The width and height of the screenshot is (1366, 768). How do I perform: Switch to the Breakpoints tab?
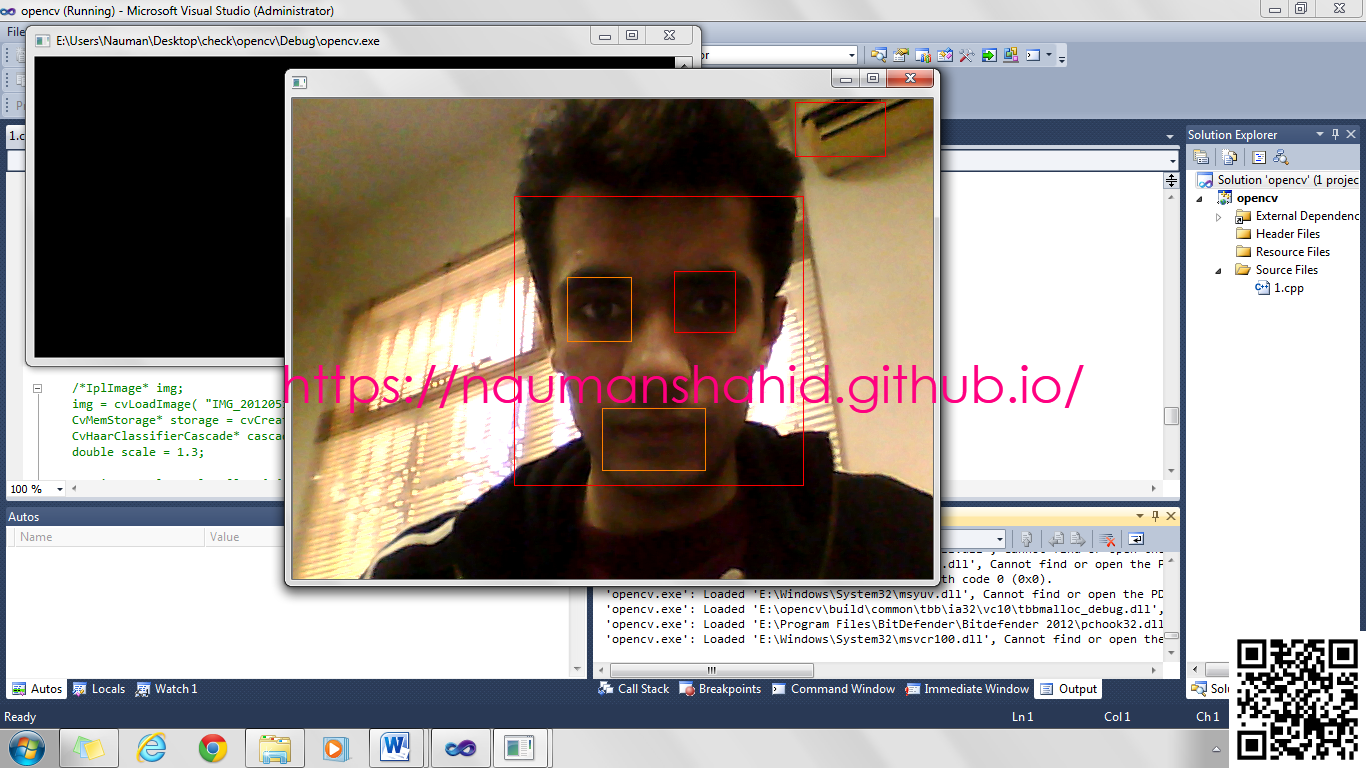[720, 689]
